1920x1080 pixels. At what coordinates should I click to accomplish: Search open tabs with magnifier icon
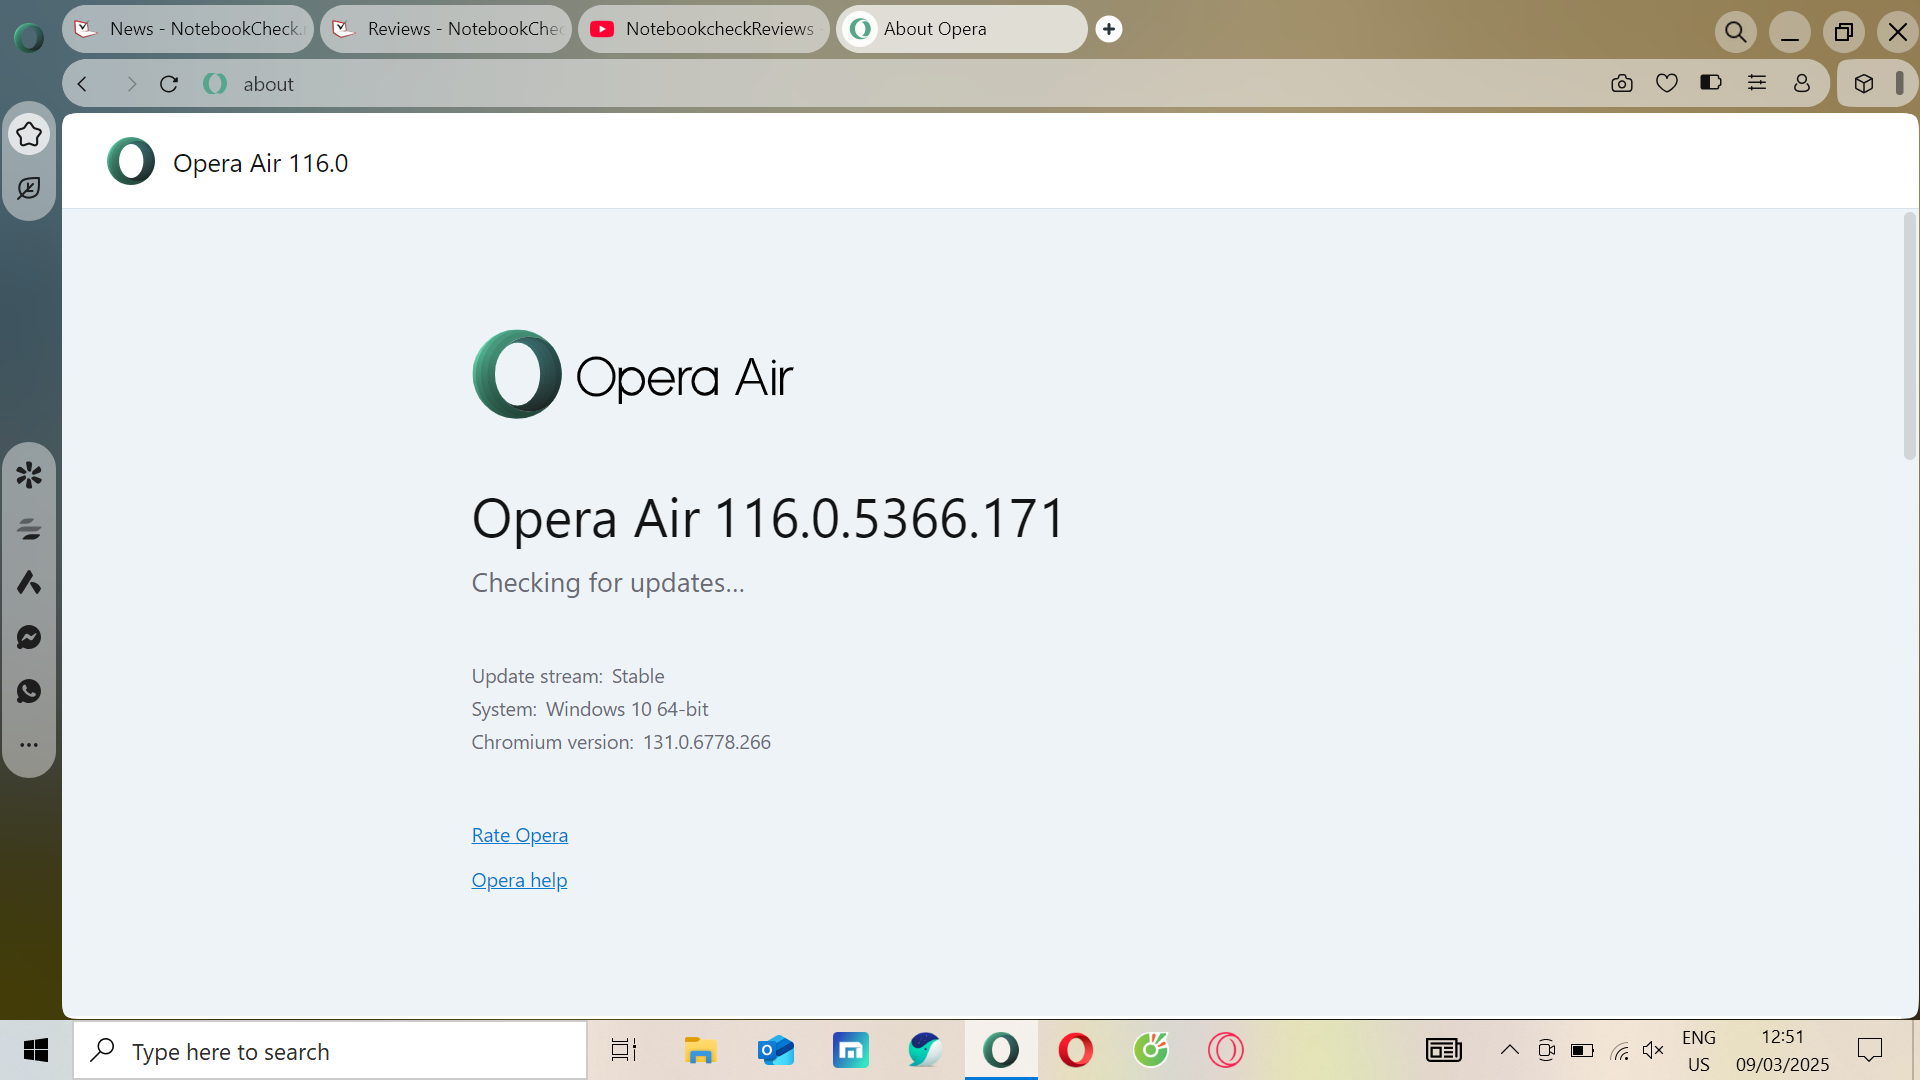[x=1736, y=32]
